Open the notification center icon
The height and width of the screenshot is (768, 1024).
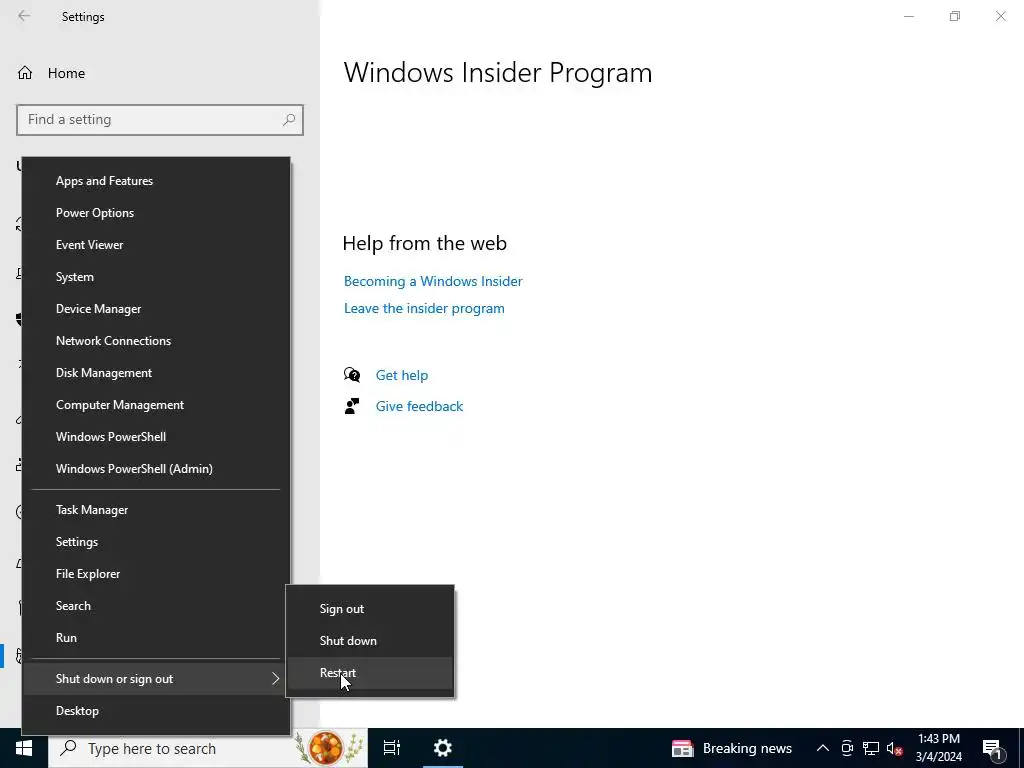click(x=992, y=749)
